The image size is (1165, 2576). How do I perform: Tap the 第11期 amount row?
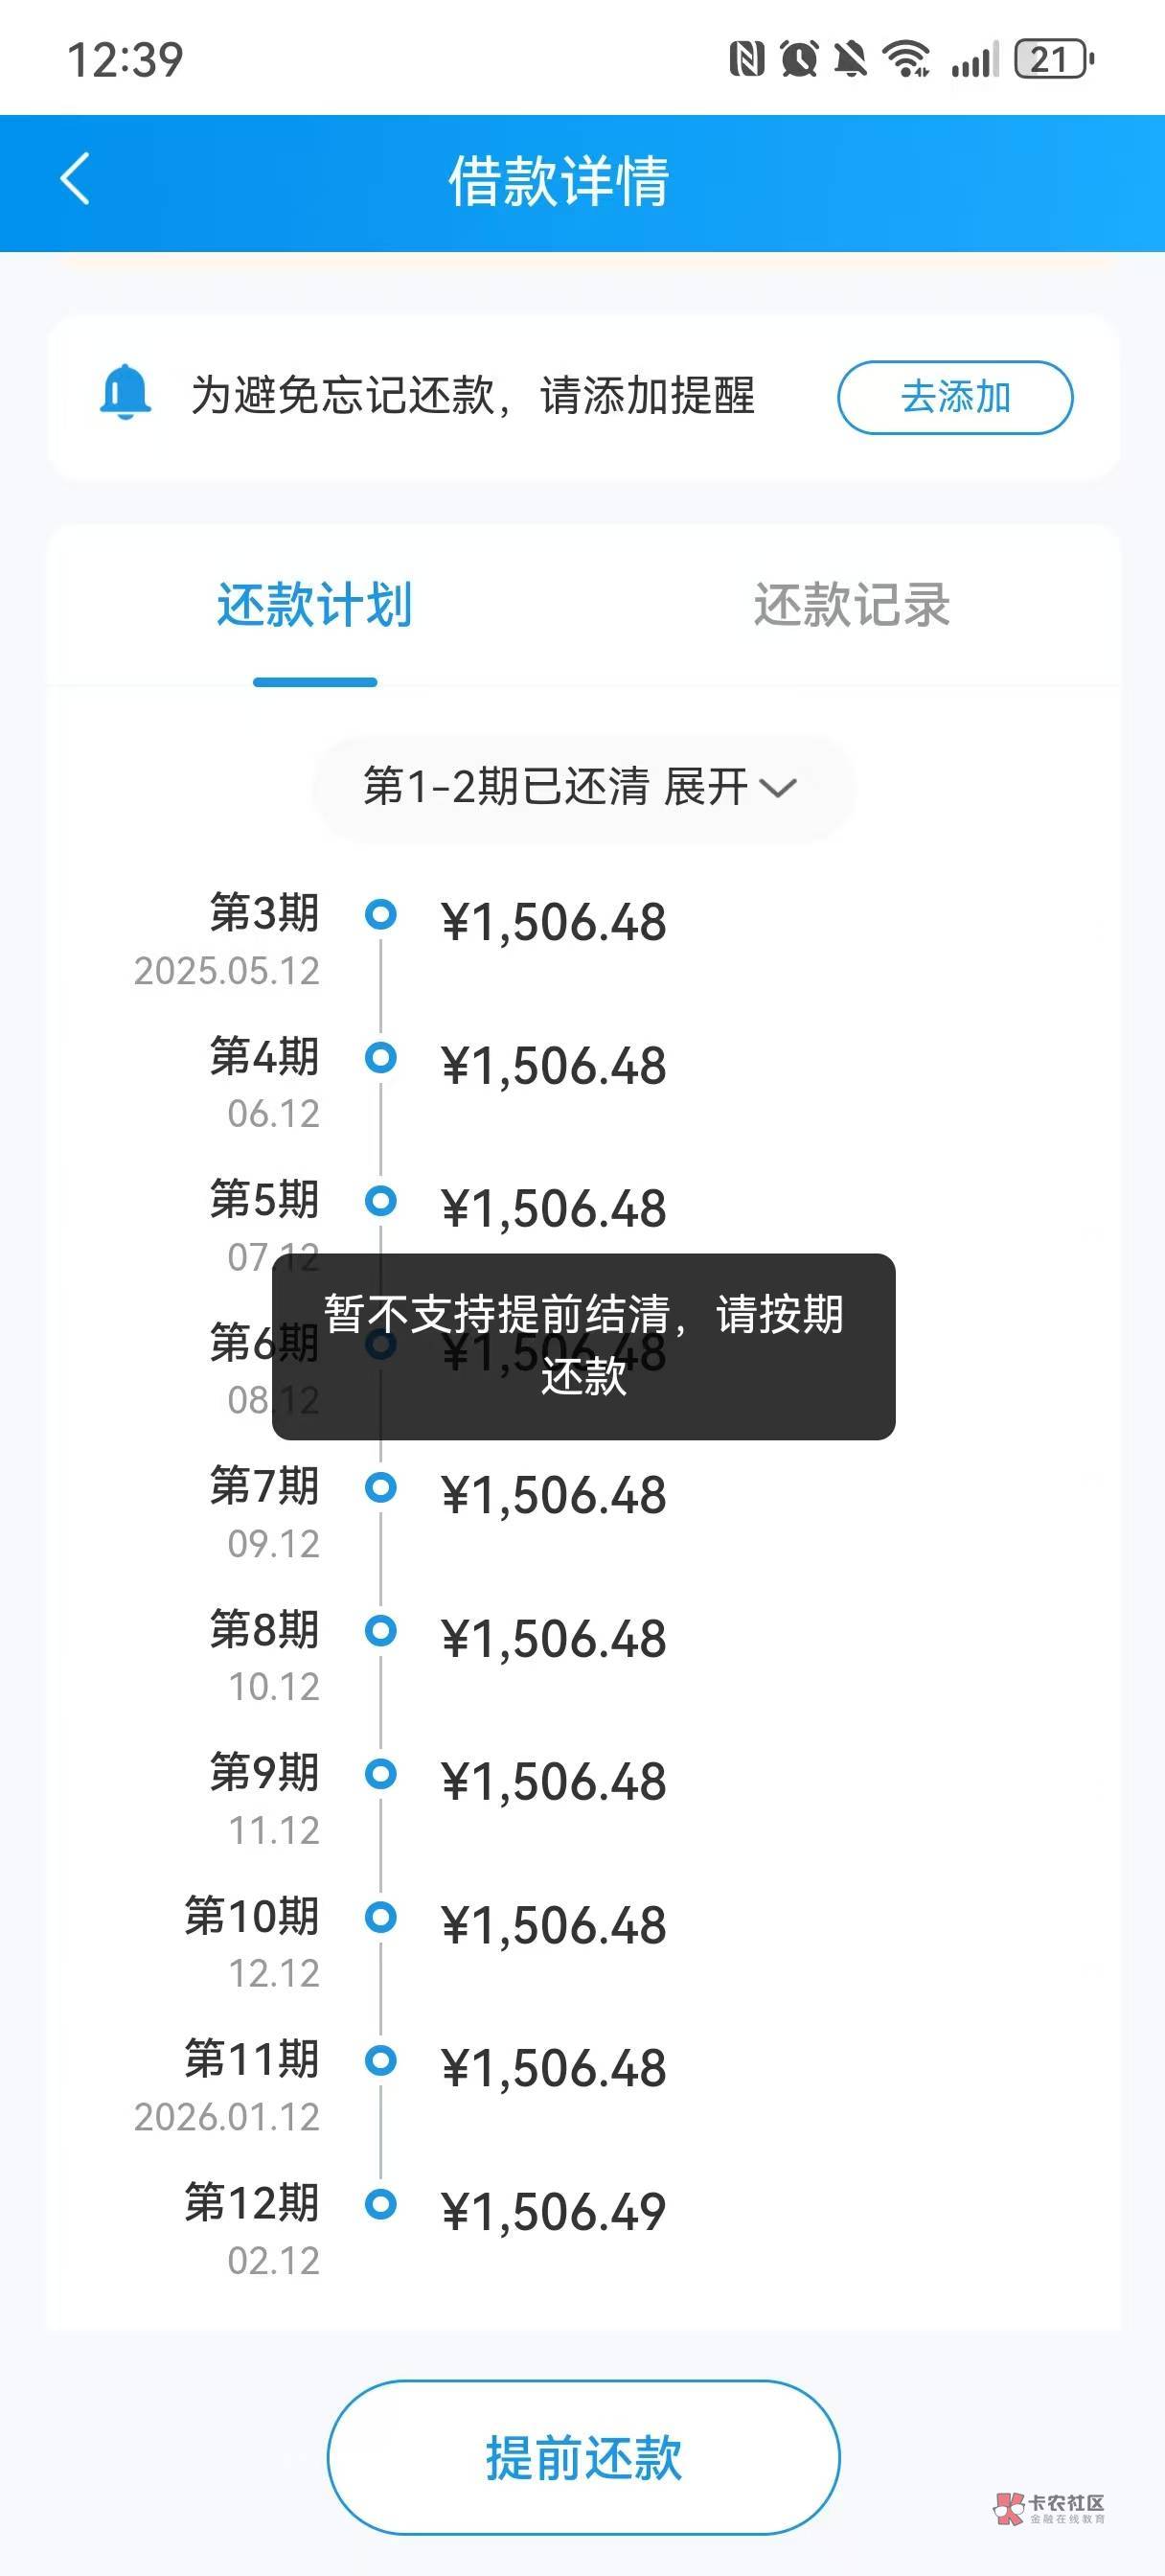553,2068
